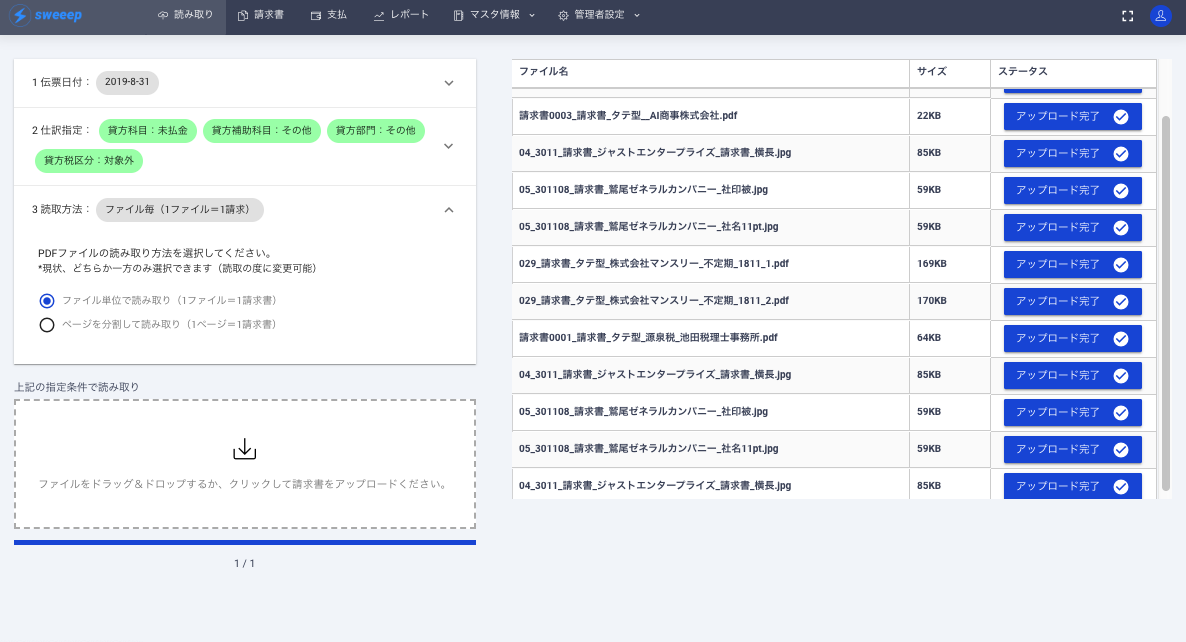1186x642 pixels.
Task: Select ファイル単位で読み取り radio option
Action: pyautogui.click(x=46, y=300)
